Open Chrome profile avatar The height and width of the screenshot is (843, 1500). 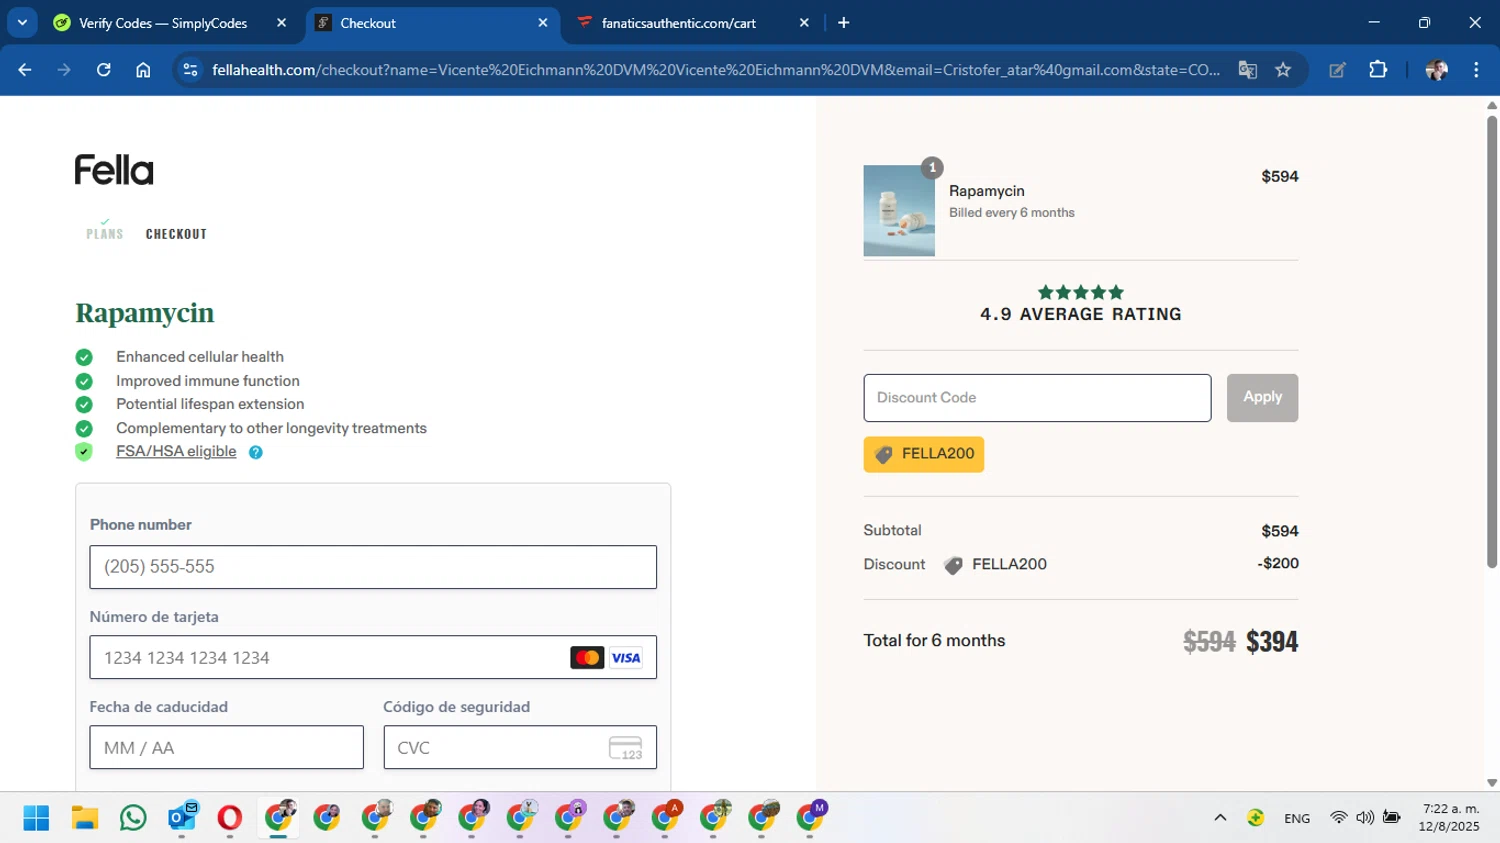pyautogui.click(x=1436, y=70)
